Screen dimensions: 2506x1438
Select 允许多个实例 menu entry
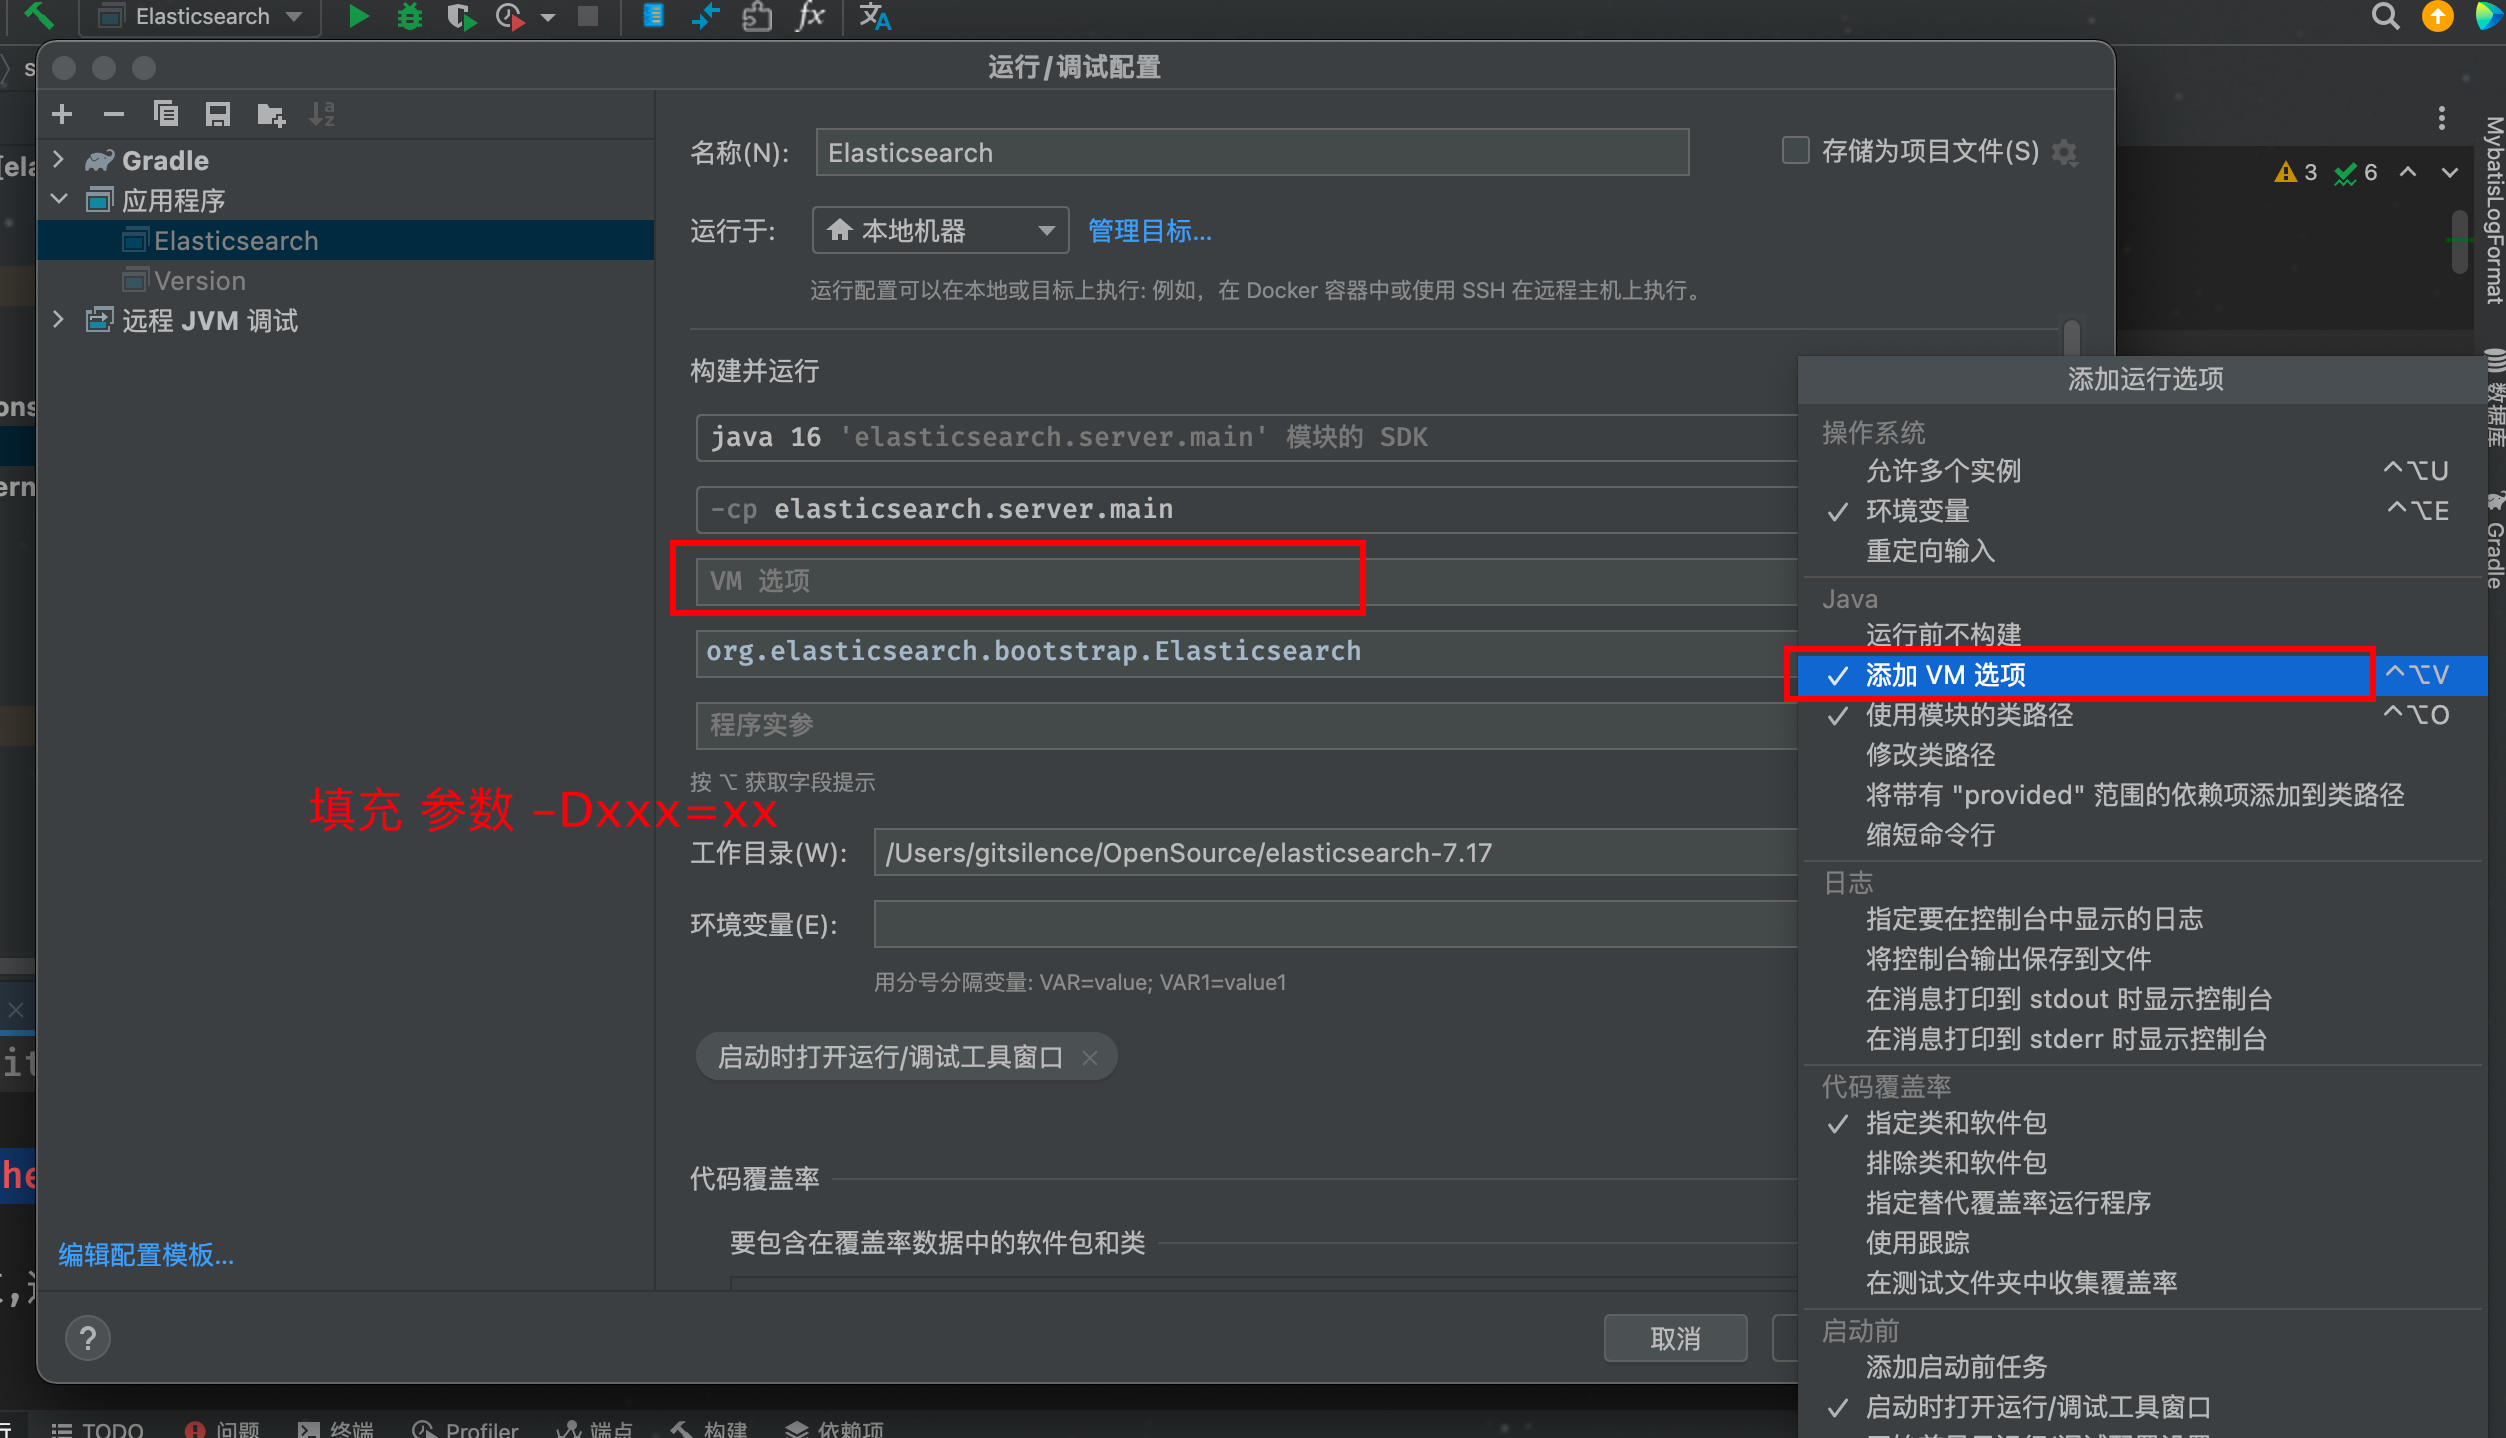(x=1943, y=471)
